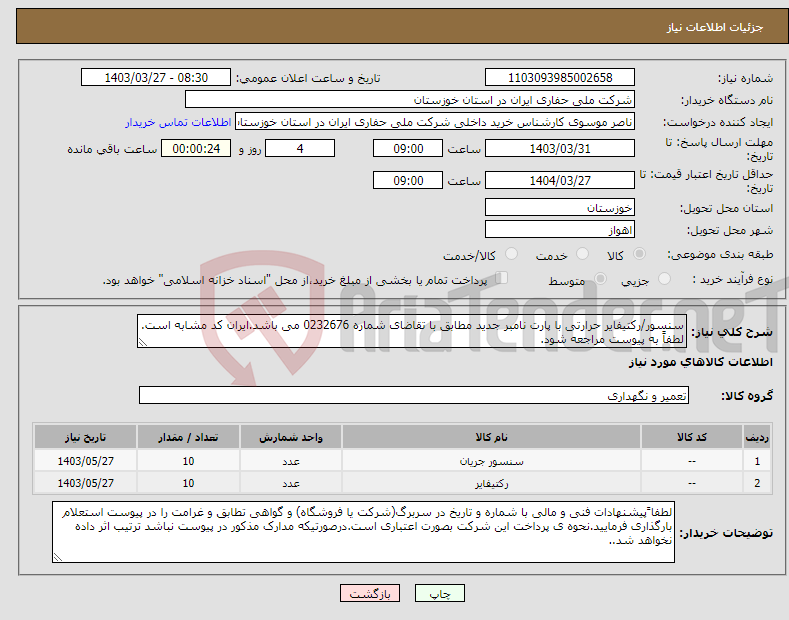Click the گروه کالا field تعمیر و نگهداری
This screenshot has height=620, width=789.
point(414,396)
